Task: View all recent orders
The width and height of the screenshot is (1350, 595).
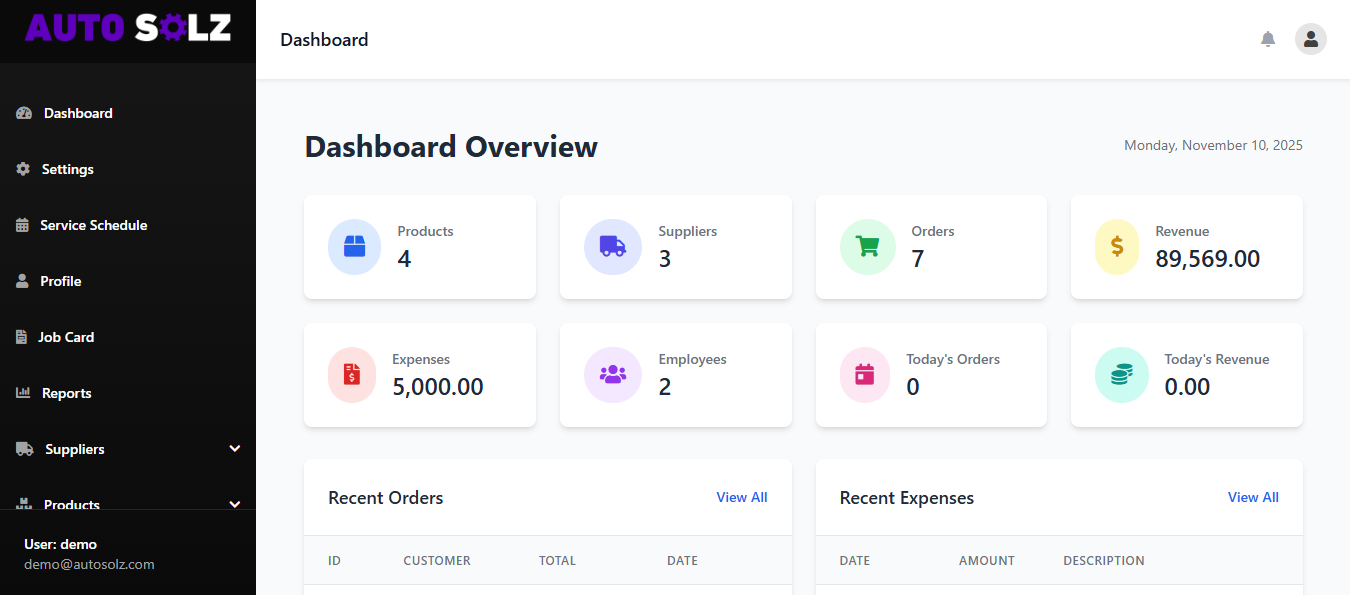Action: (x=741, y=497)
